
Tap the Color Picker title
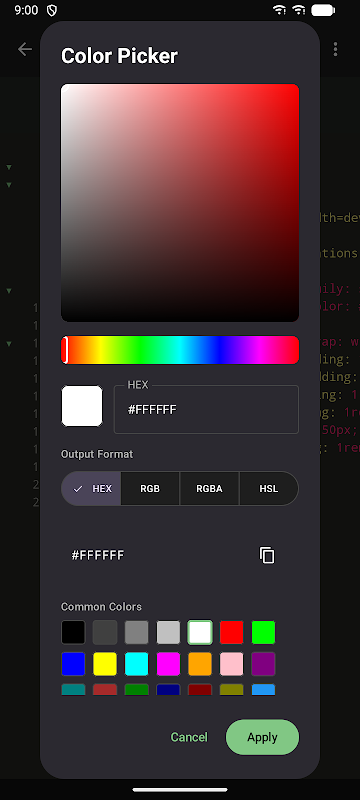(119, 56)
